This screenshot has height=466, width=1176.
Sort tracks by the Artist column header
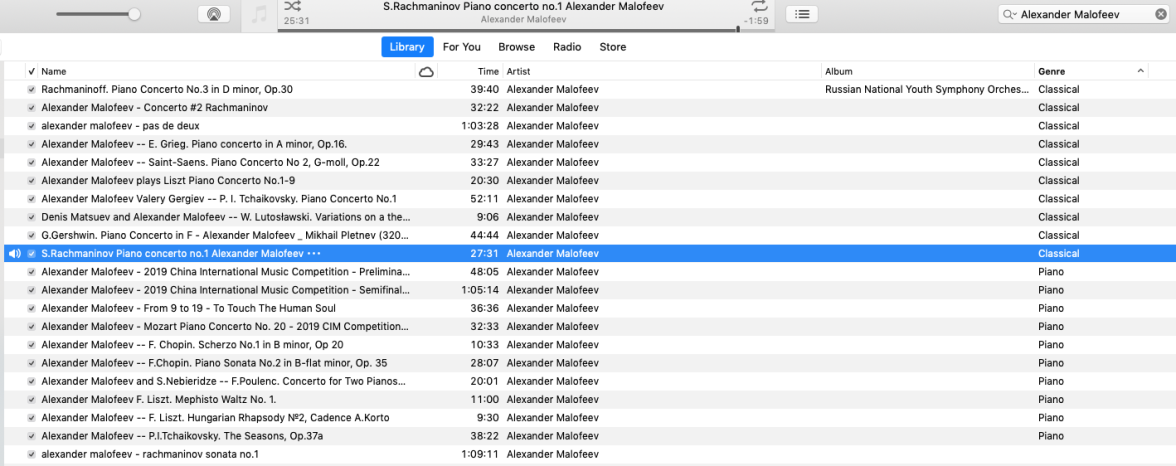[518, 72]
